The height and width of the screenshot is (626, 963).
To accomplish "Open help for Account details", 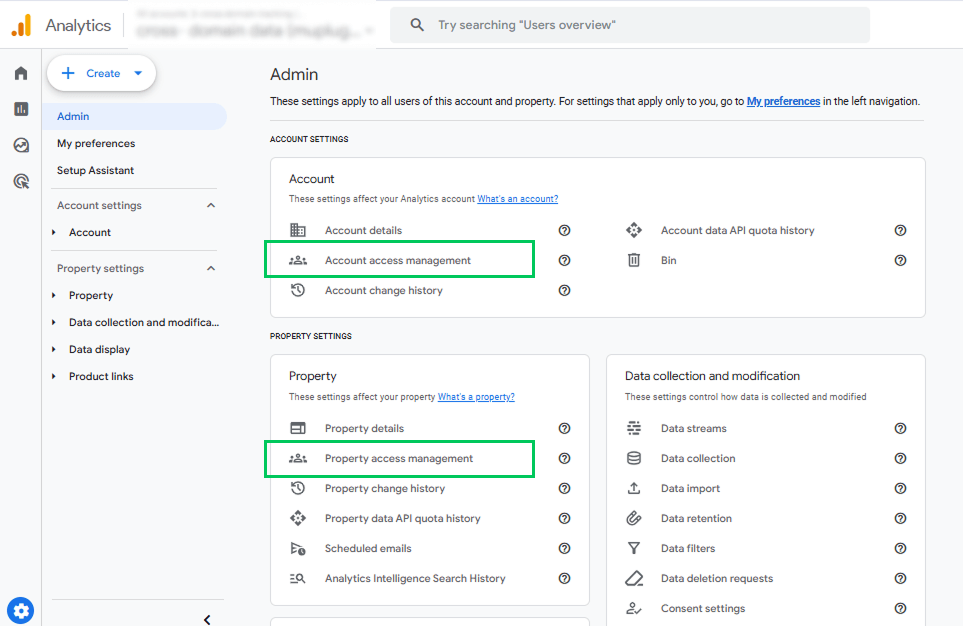I will point(564,230).
